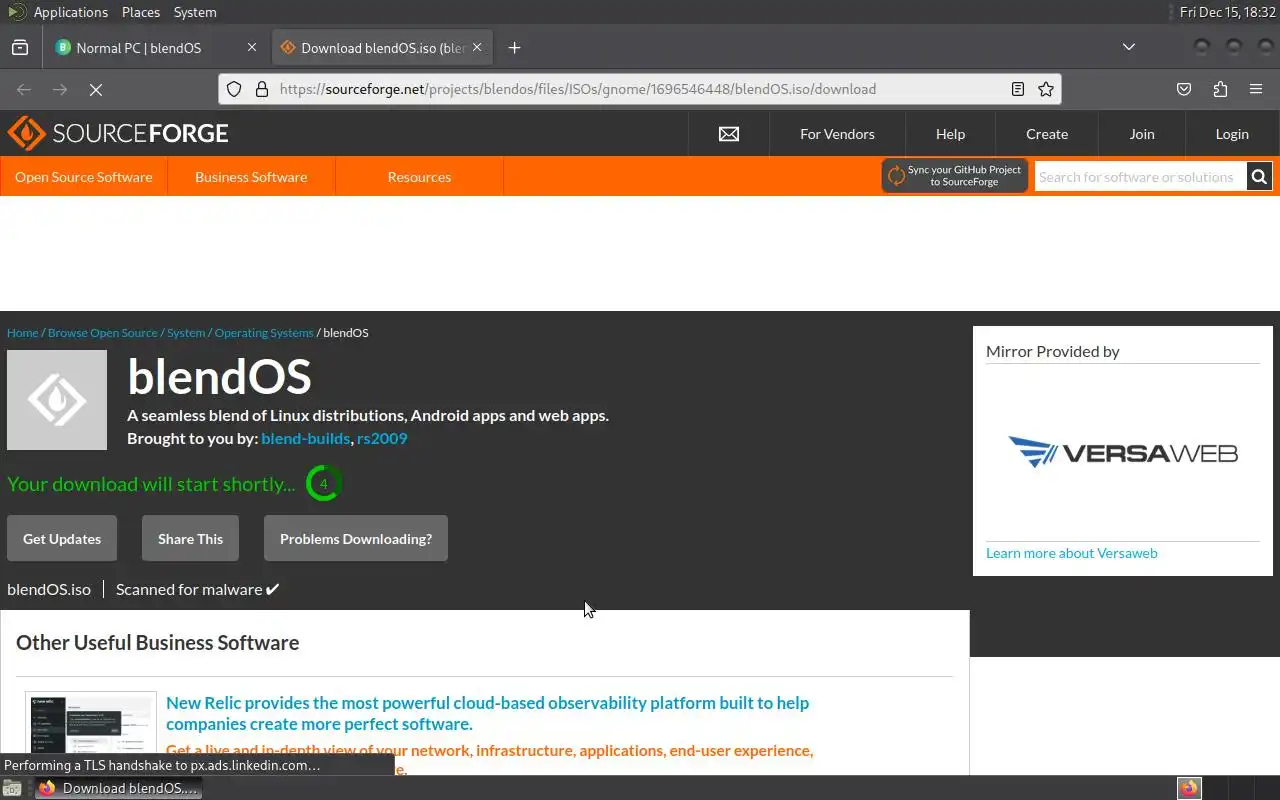The height and width of the screenshot is (800, 1280).
Task: Click the show desktop icon in bottom panel
Action: tap(11, 788)
